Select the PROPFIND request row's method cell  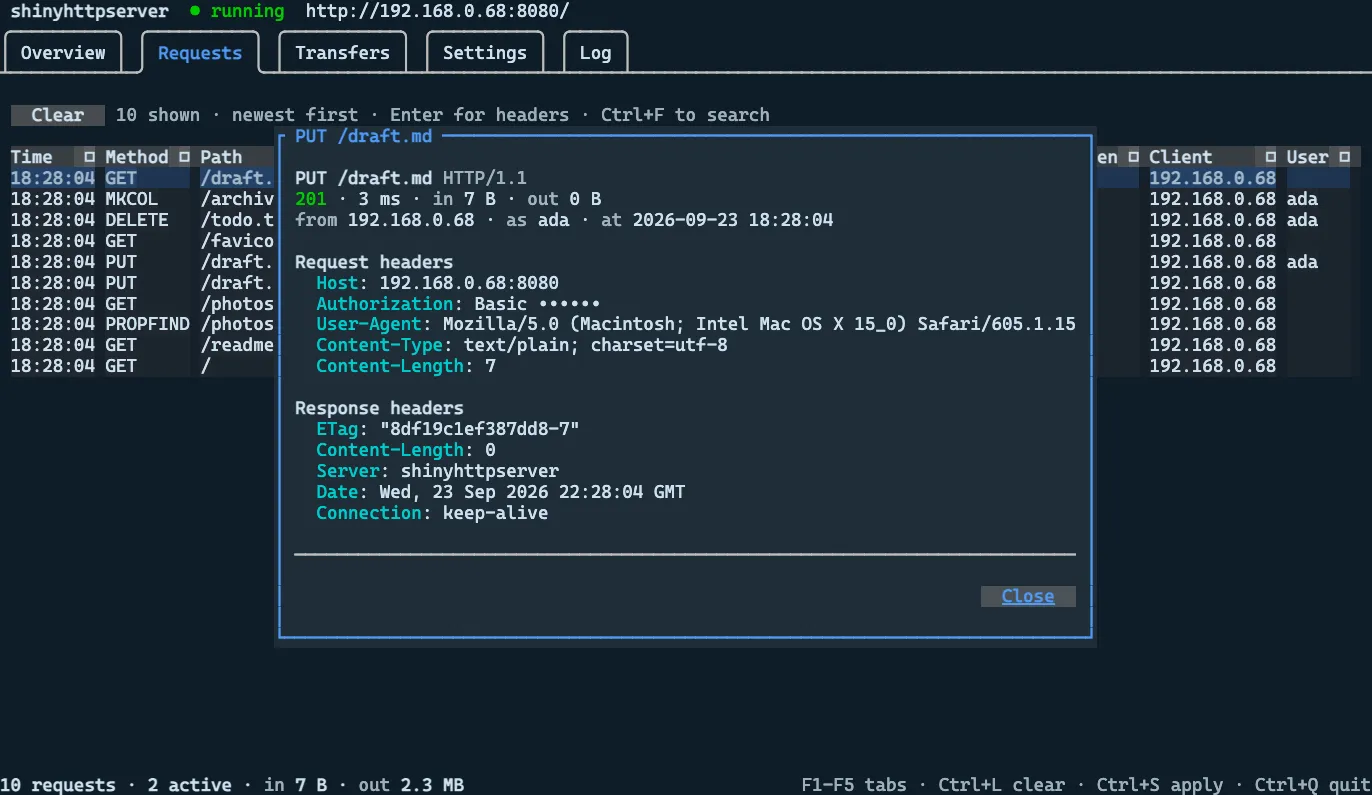147,324
